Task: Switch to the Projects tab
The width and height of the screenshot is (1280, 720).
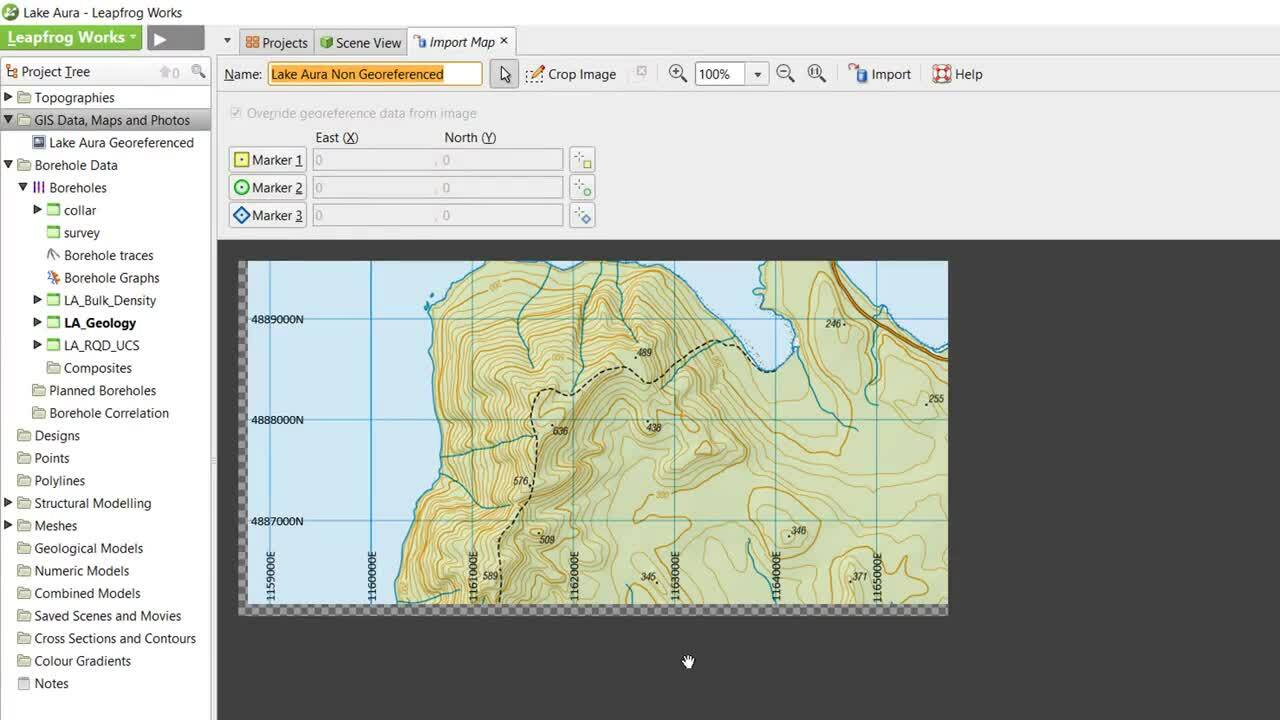Action: (277, 42)
